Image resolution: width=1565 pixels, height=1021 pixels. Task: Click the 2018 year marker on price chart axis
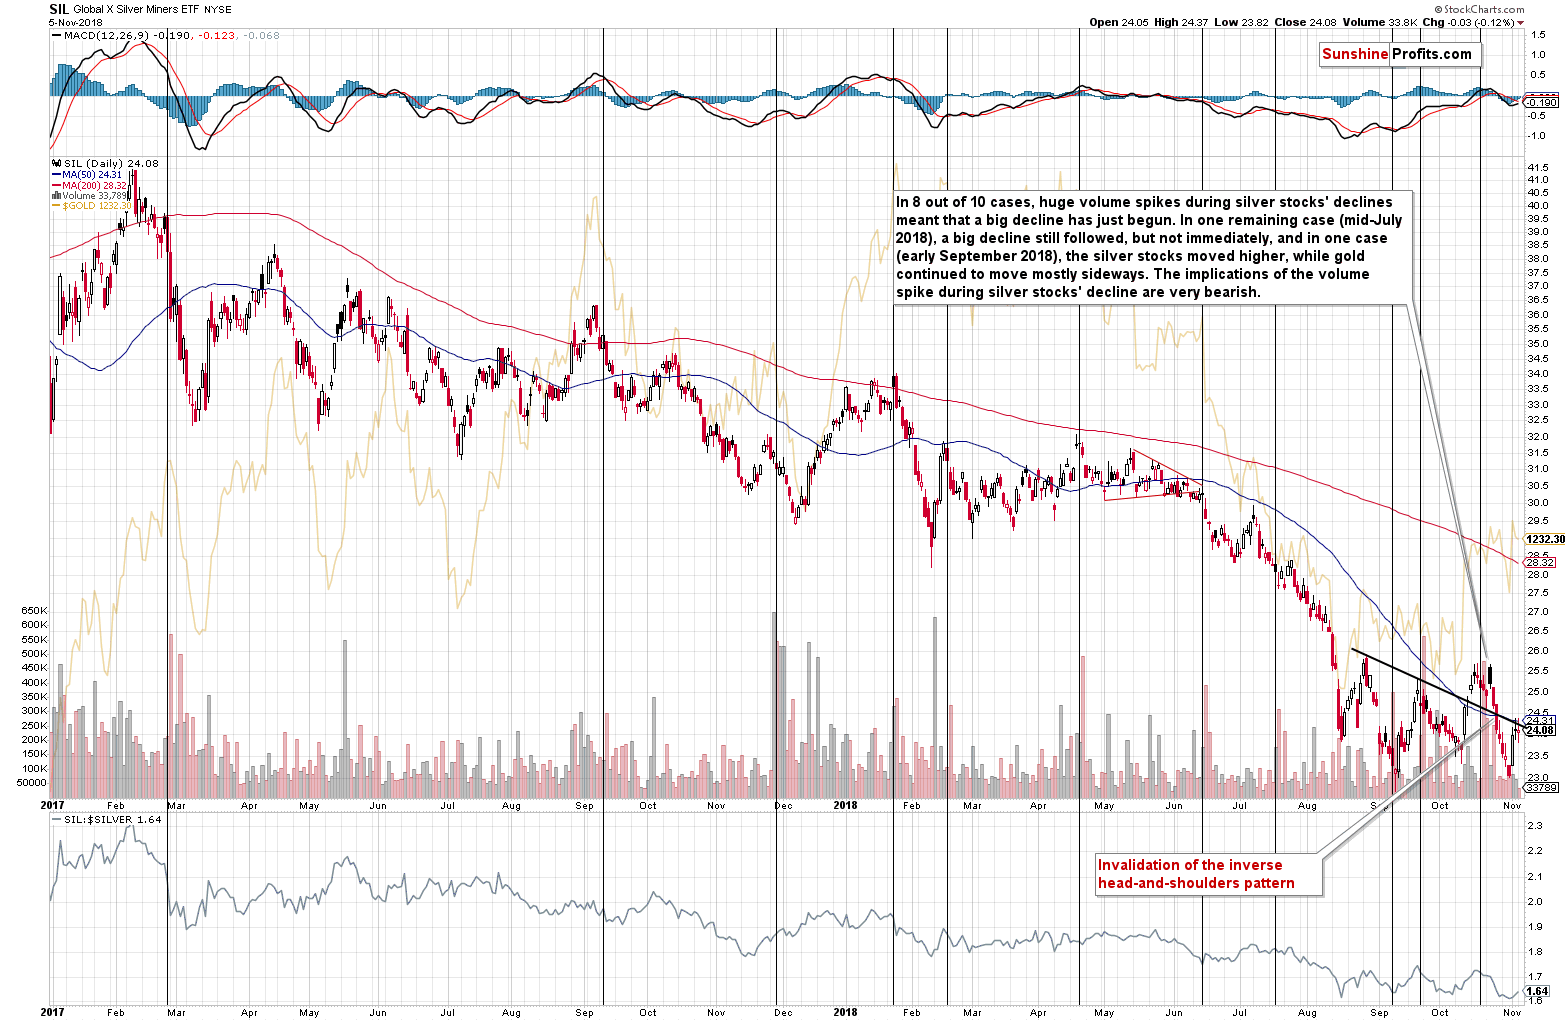click(x=845, y=805)
